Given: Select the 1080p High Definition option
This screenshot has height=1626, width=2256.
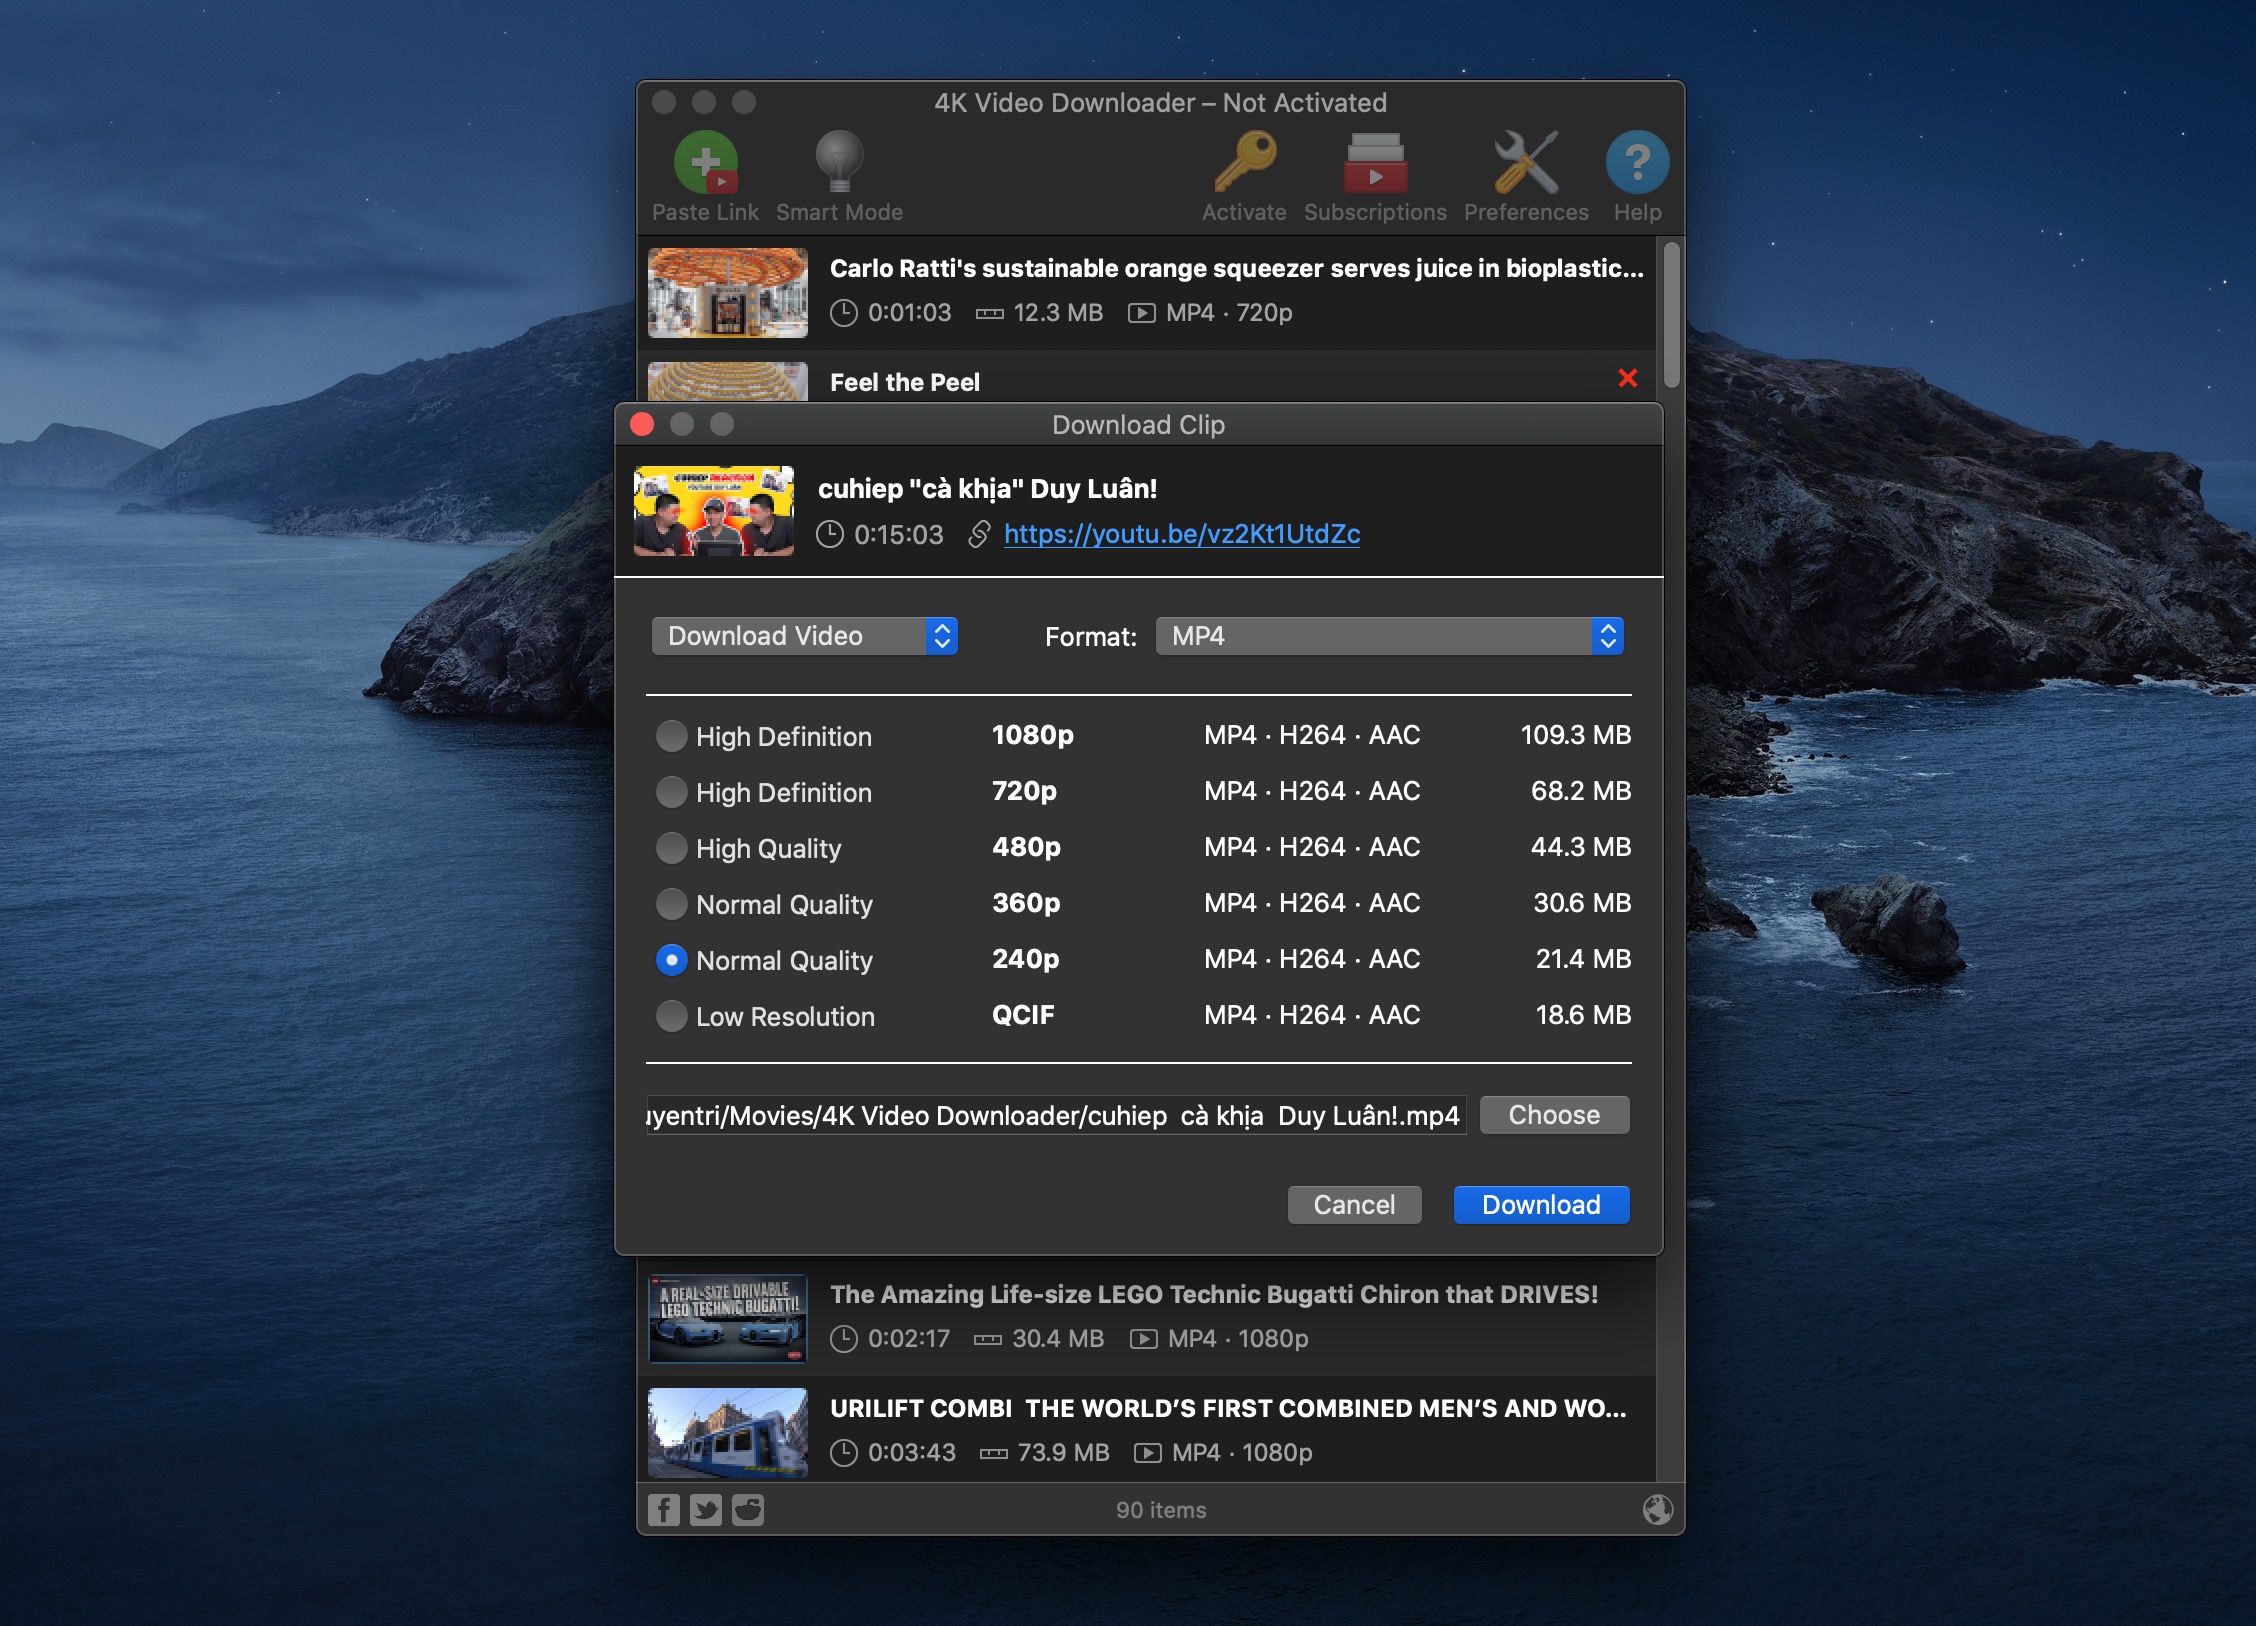Looking at the screenshot, I should click(671, 736).
